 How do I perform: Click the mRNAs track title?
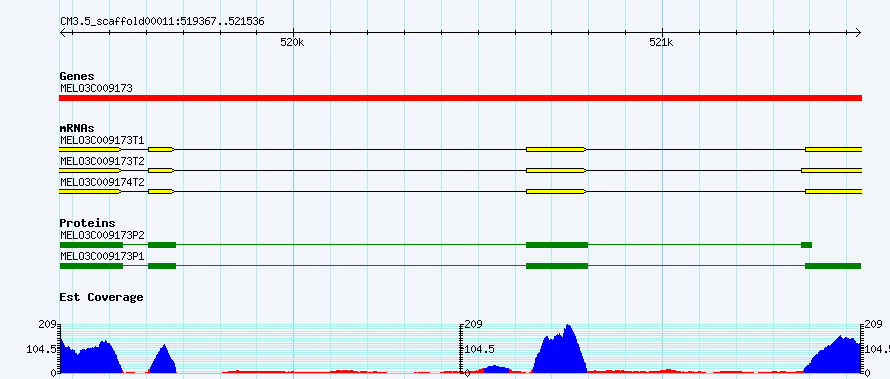(77, 129)
